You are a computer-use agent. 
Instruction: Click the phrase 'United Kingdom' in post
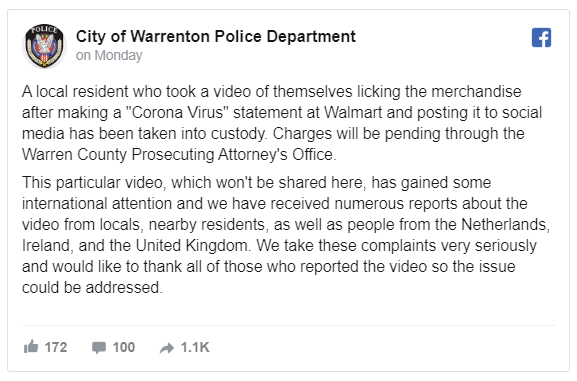(191, 246)
